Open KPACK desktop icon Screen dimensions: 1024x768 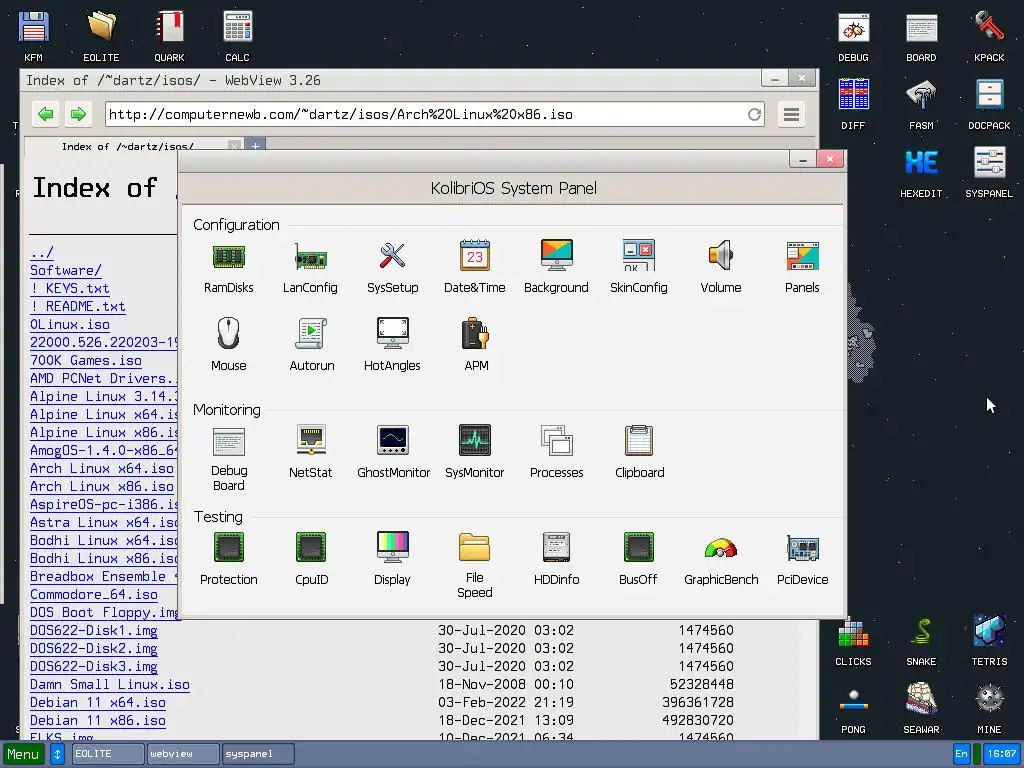coord(989,27)
